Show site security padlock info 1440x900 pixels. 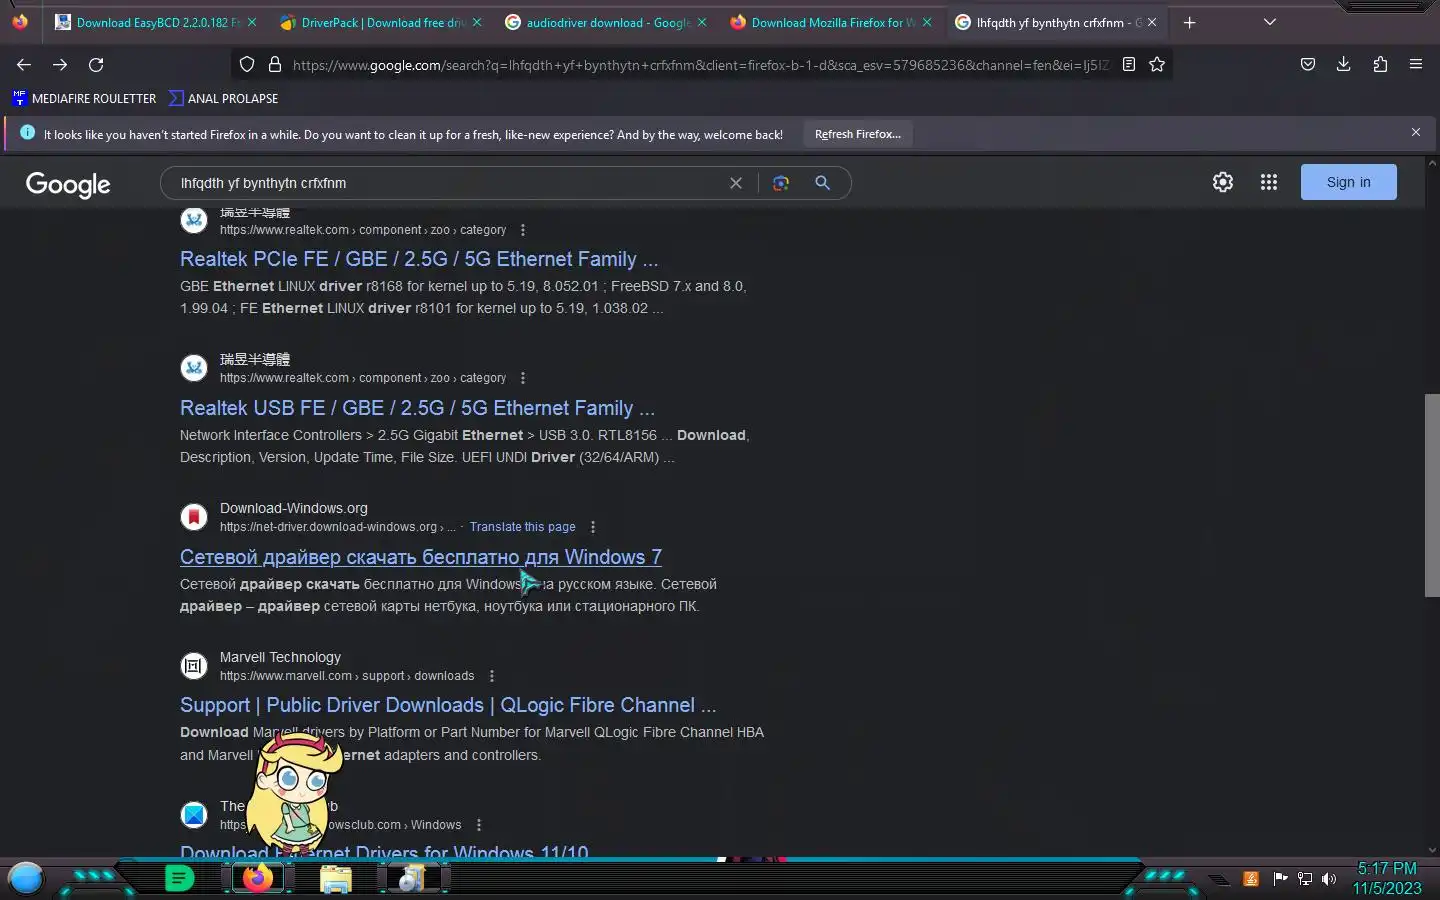[x=275, y=65]
